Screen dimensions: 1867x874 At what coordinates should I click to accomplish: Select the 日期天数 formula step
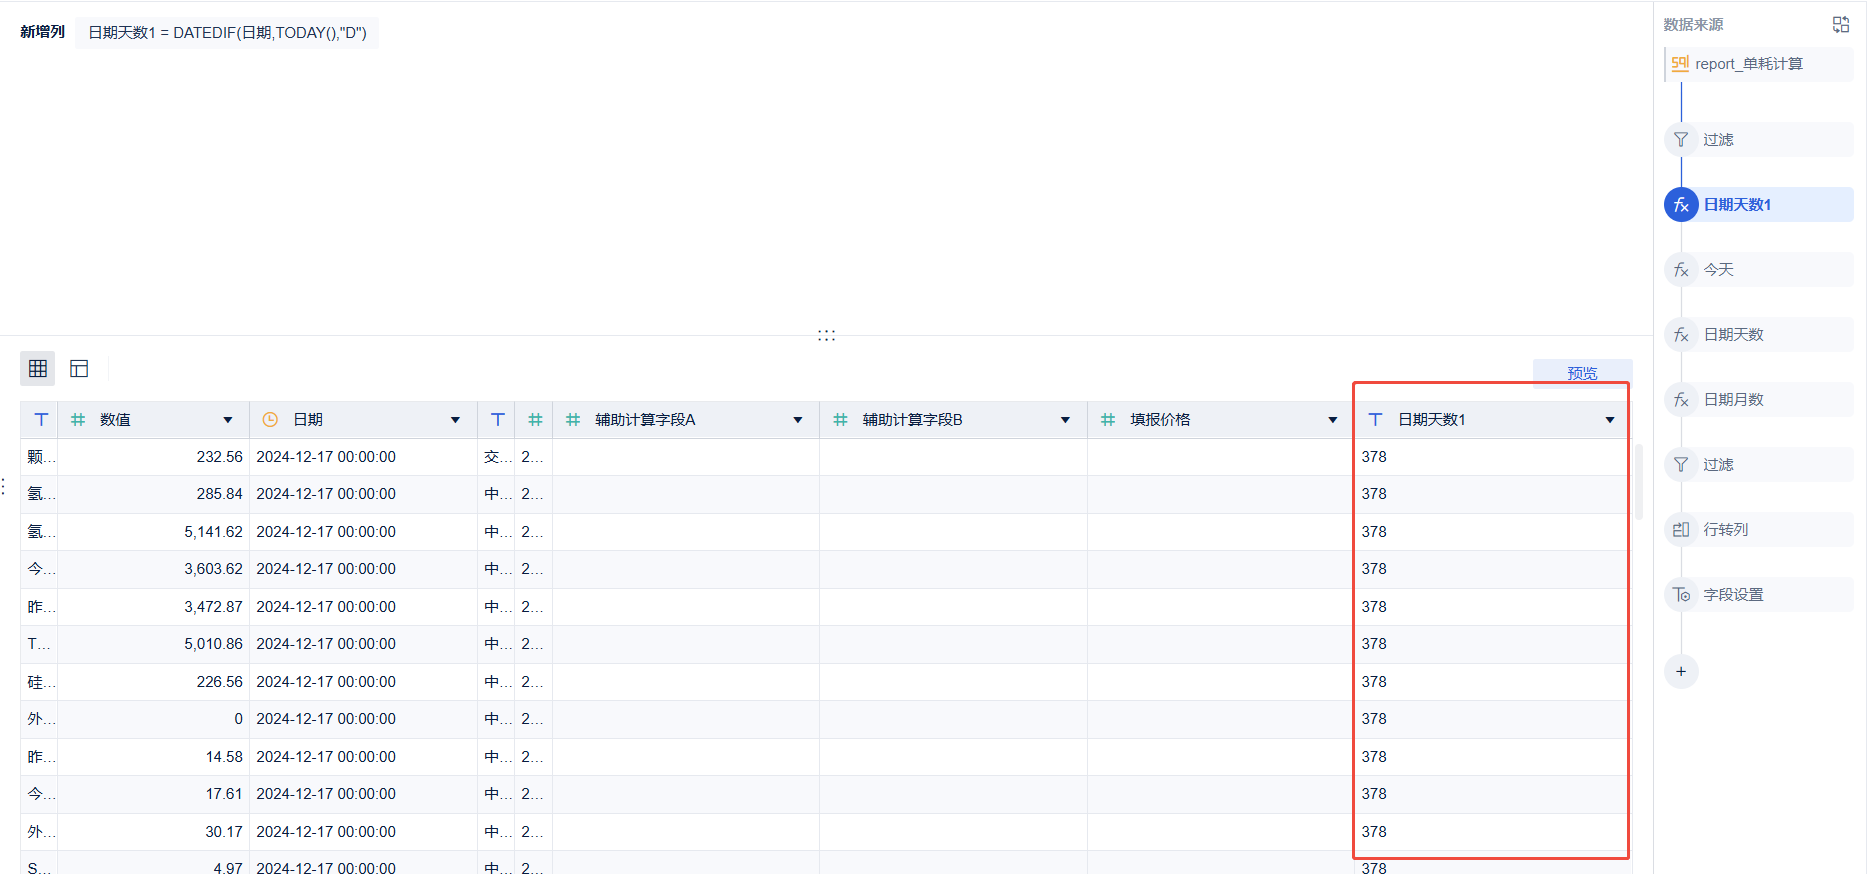1758,335
